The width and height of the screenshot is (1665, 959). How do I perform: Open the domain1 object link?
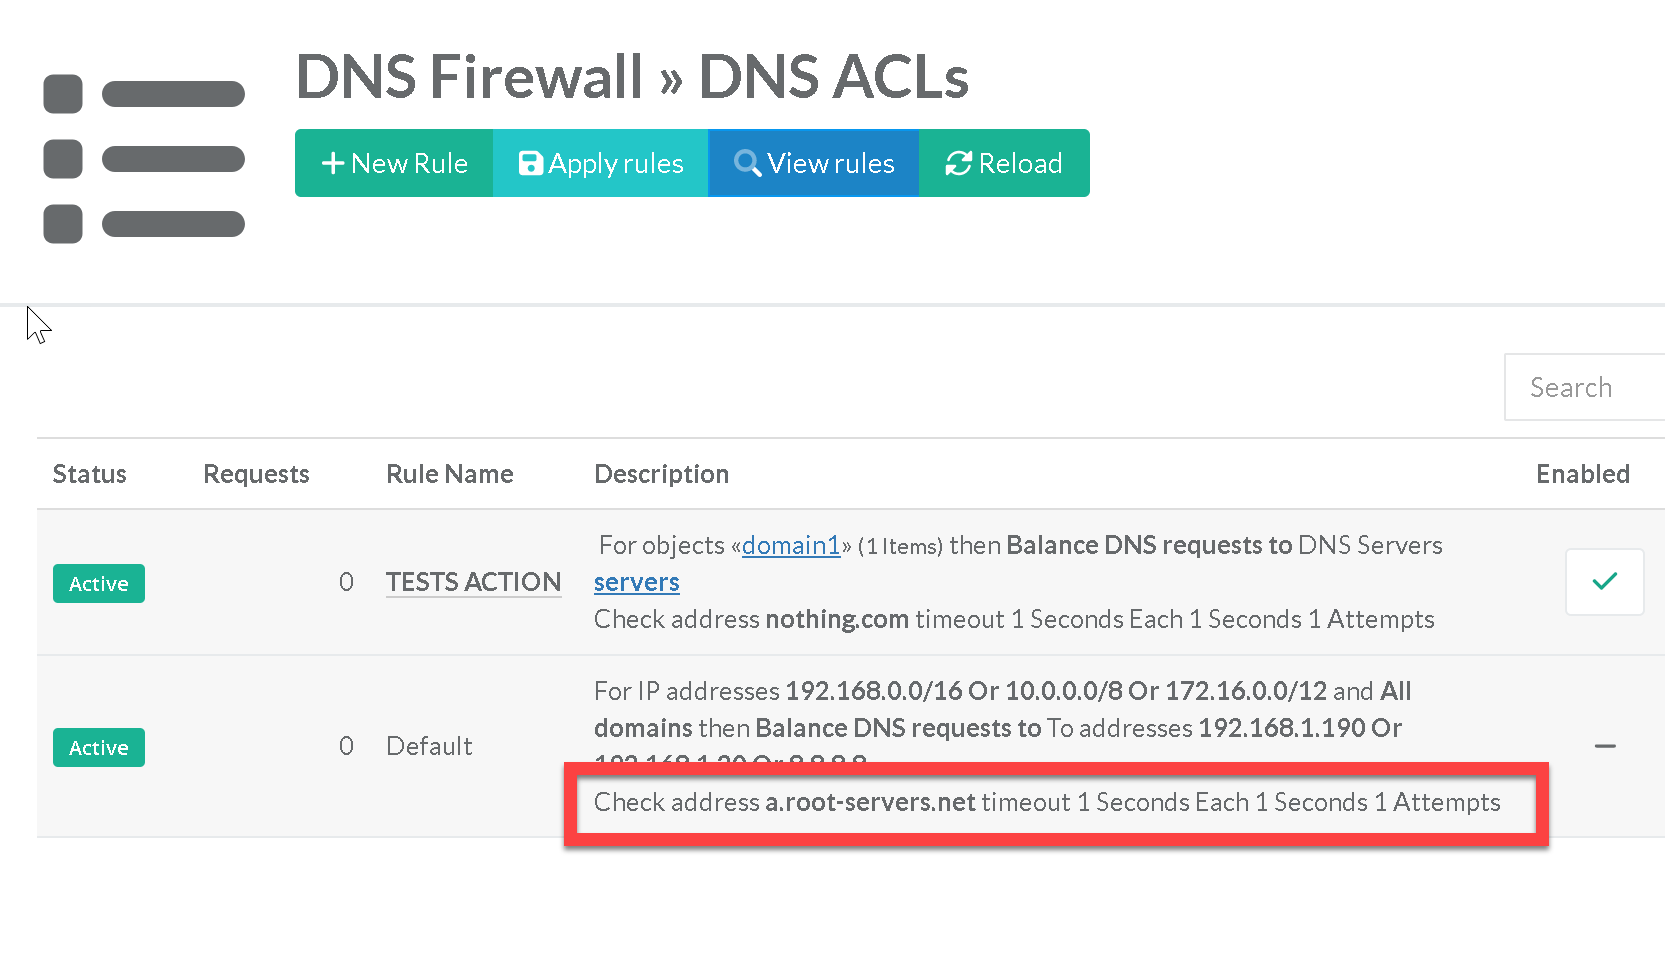(790, 545)
